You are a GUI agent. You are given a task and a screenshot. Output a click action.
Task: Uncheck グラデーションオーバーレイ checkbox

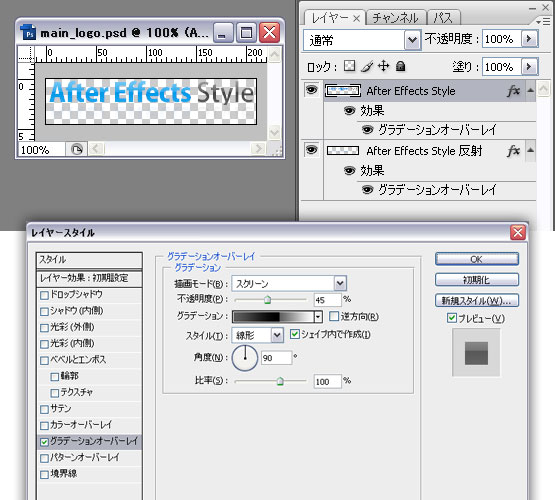[44, 442]
